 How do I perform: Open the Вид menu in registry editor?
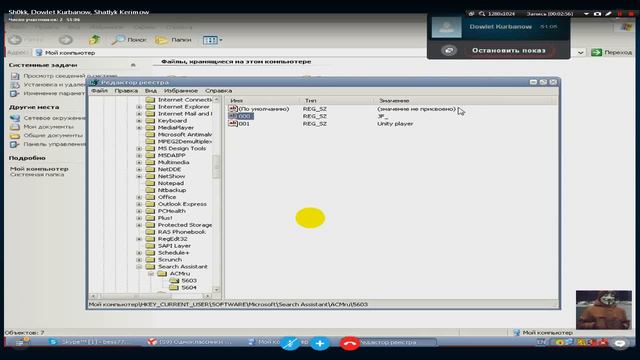coord(151,91)
